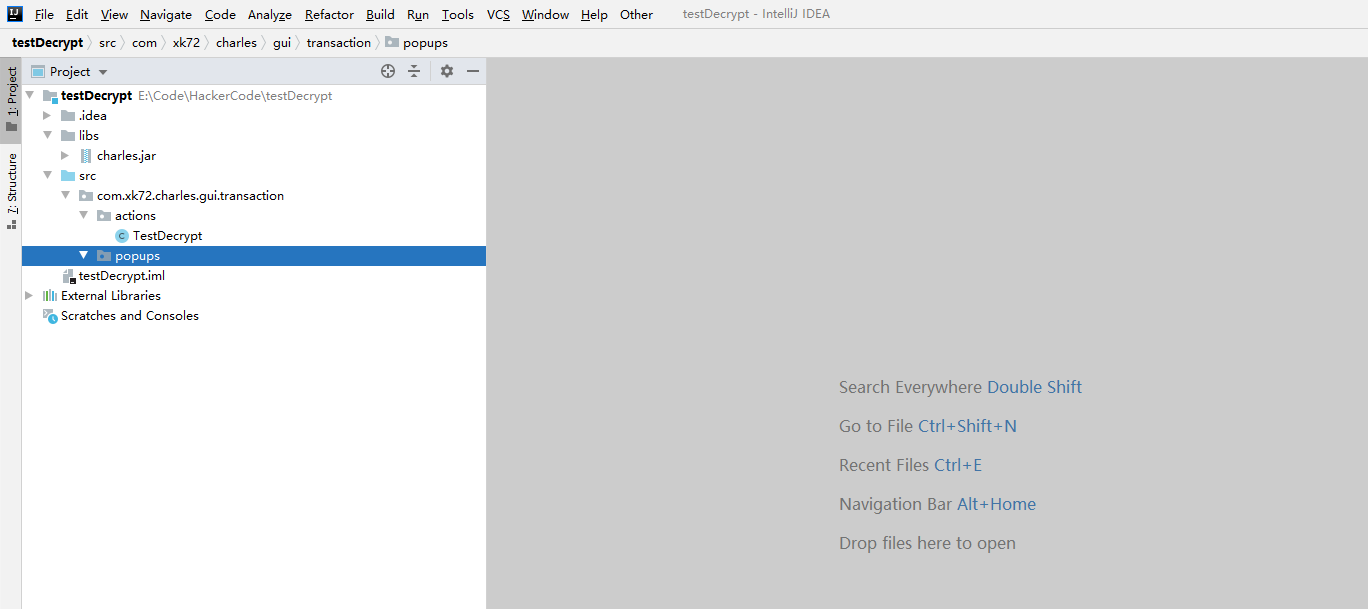
Task: Collapse the actions package arrow
Action: [x=84, y=216]
